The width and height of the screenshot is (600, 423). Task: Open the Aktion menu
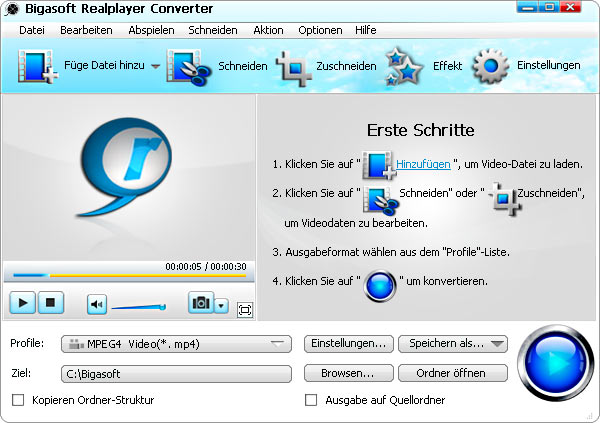coord(268,30)
